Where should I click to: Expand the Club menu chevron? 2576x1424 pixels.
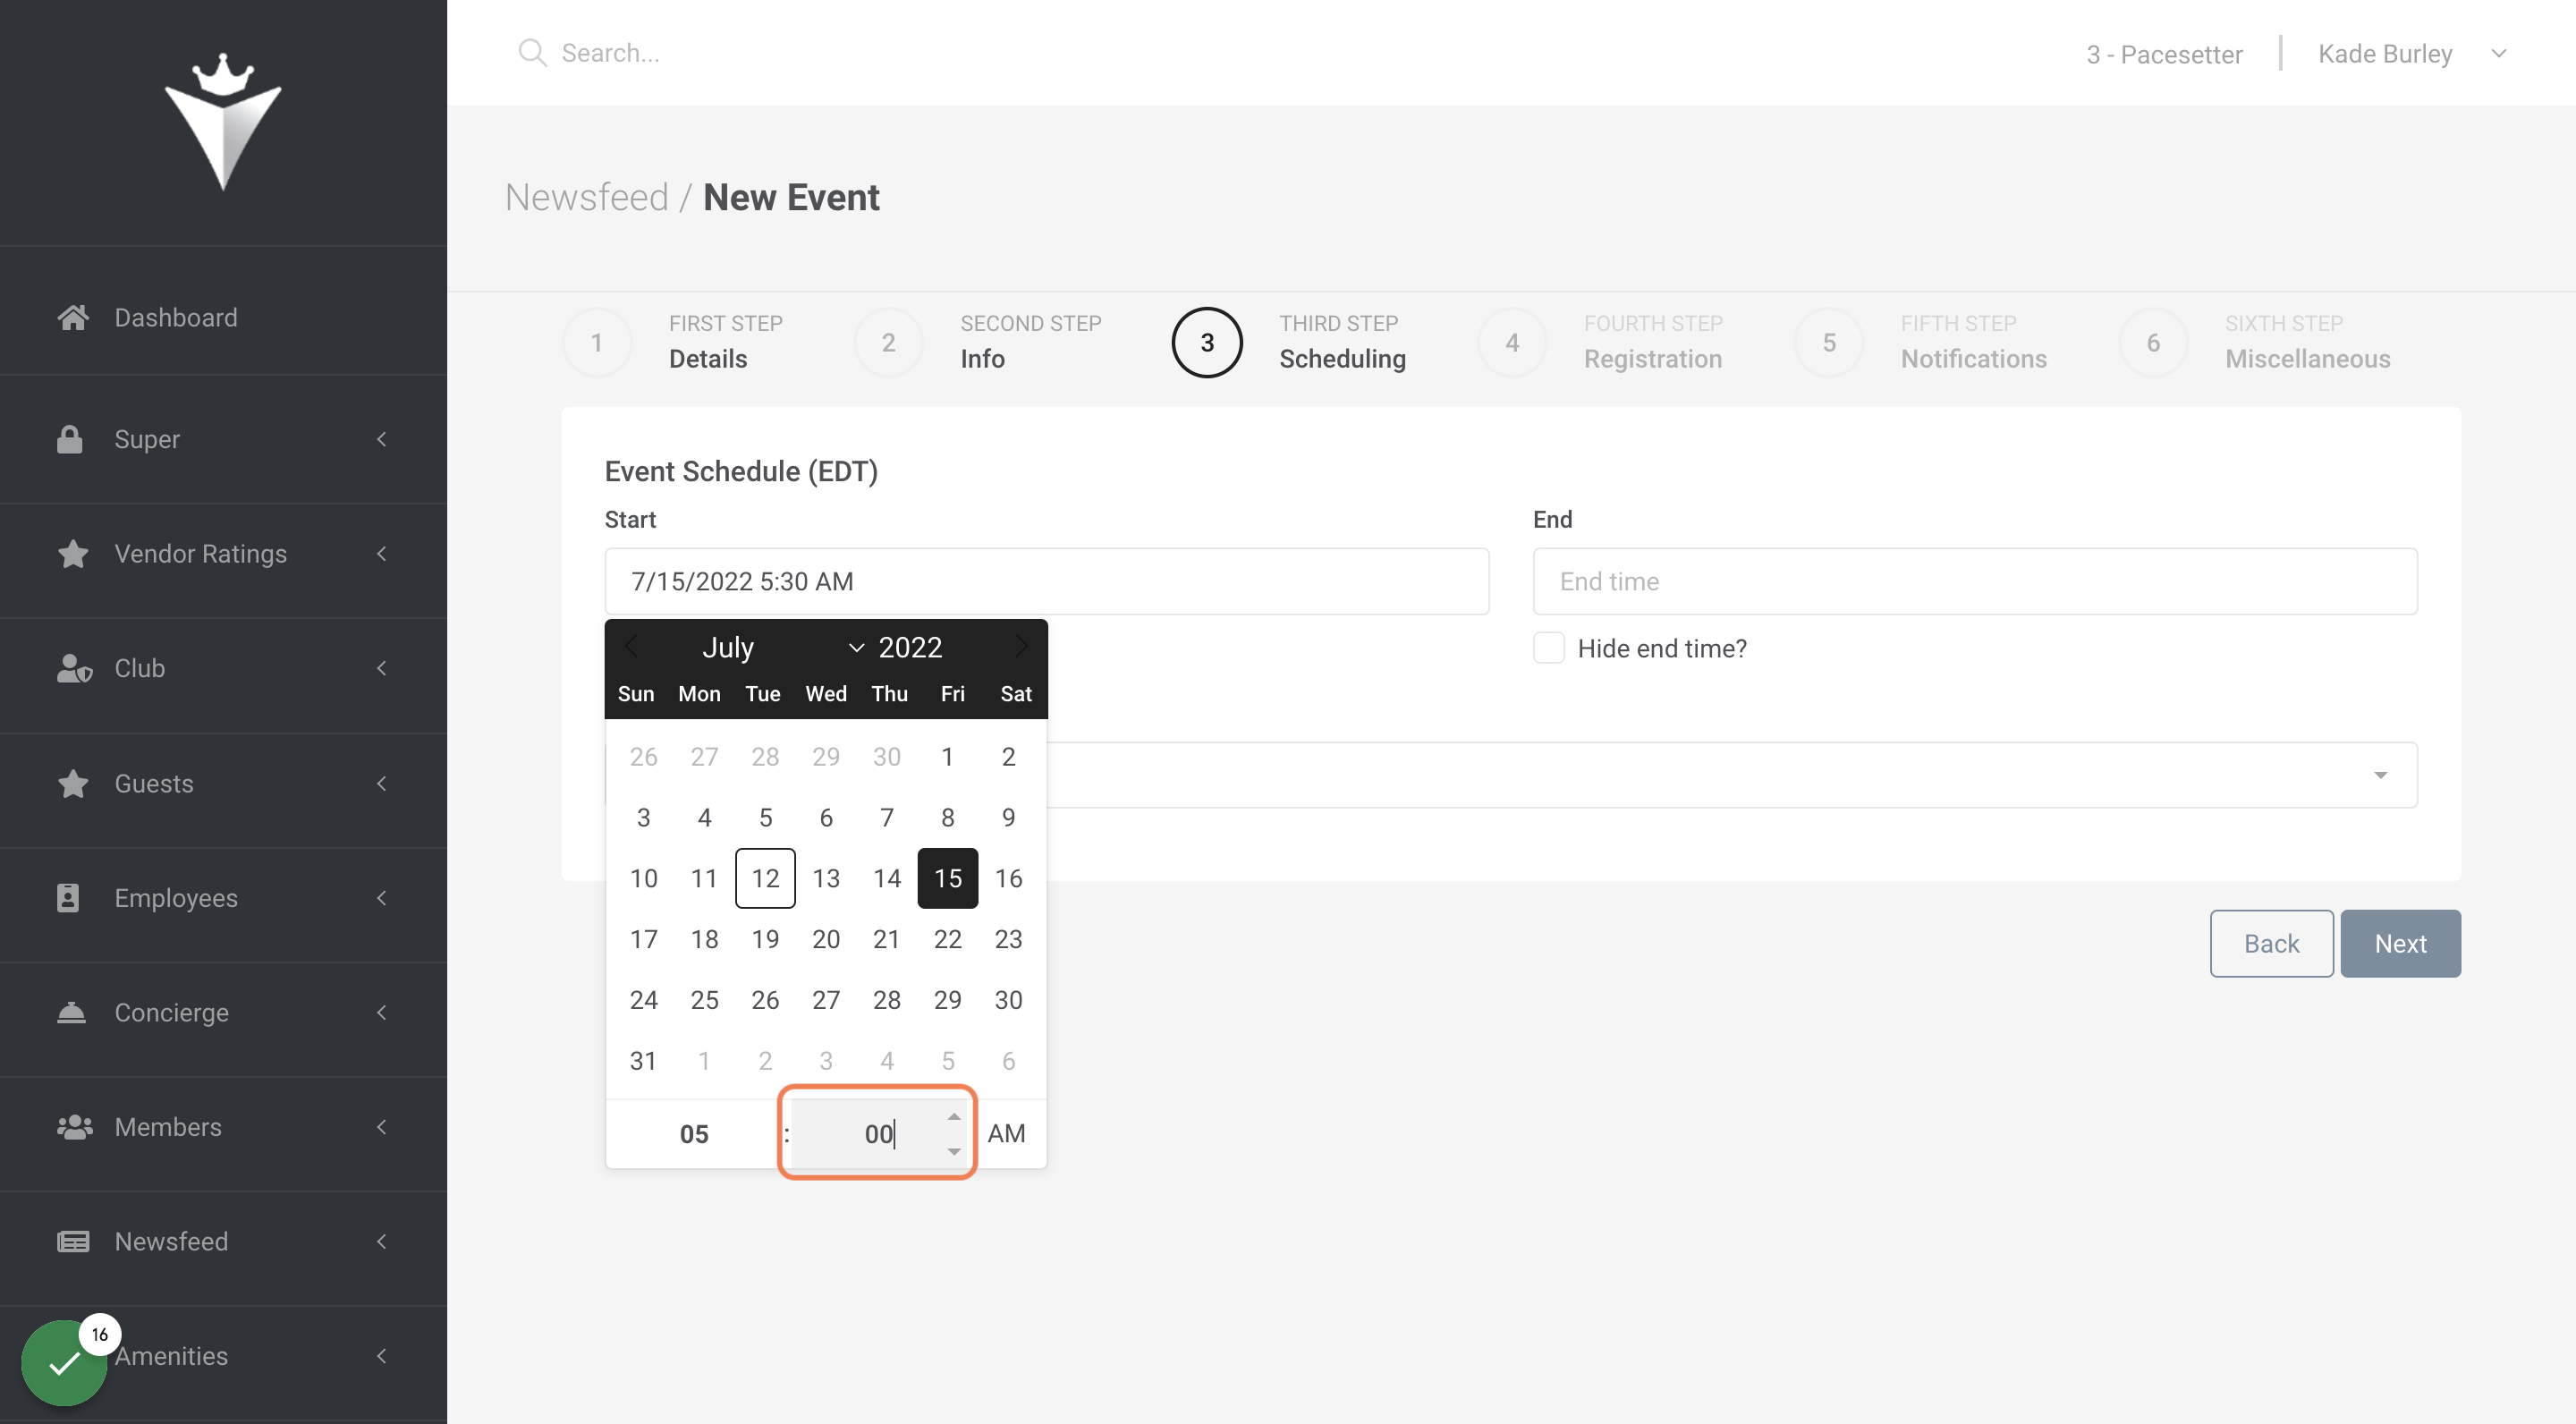coord(382,668)
